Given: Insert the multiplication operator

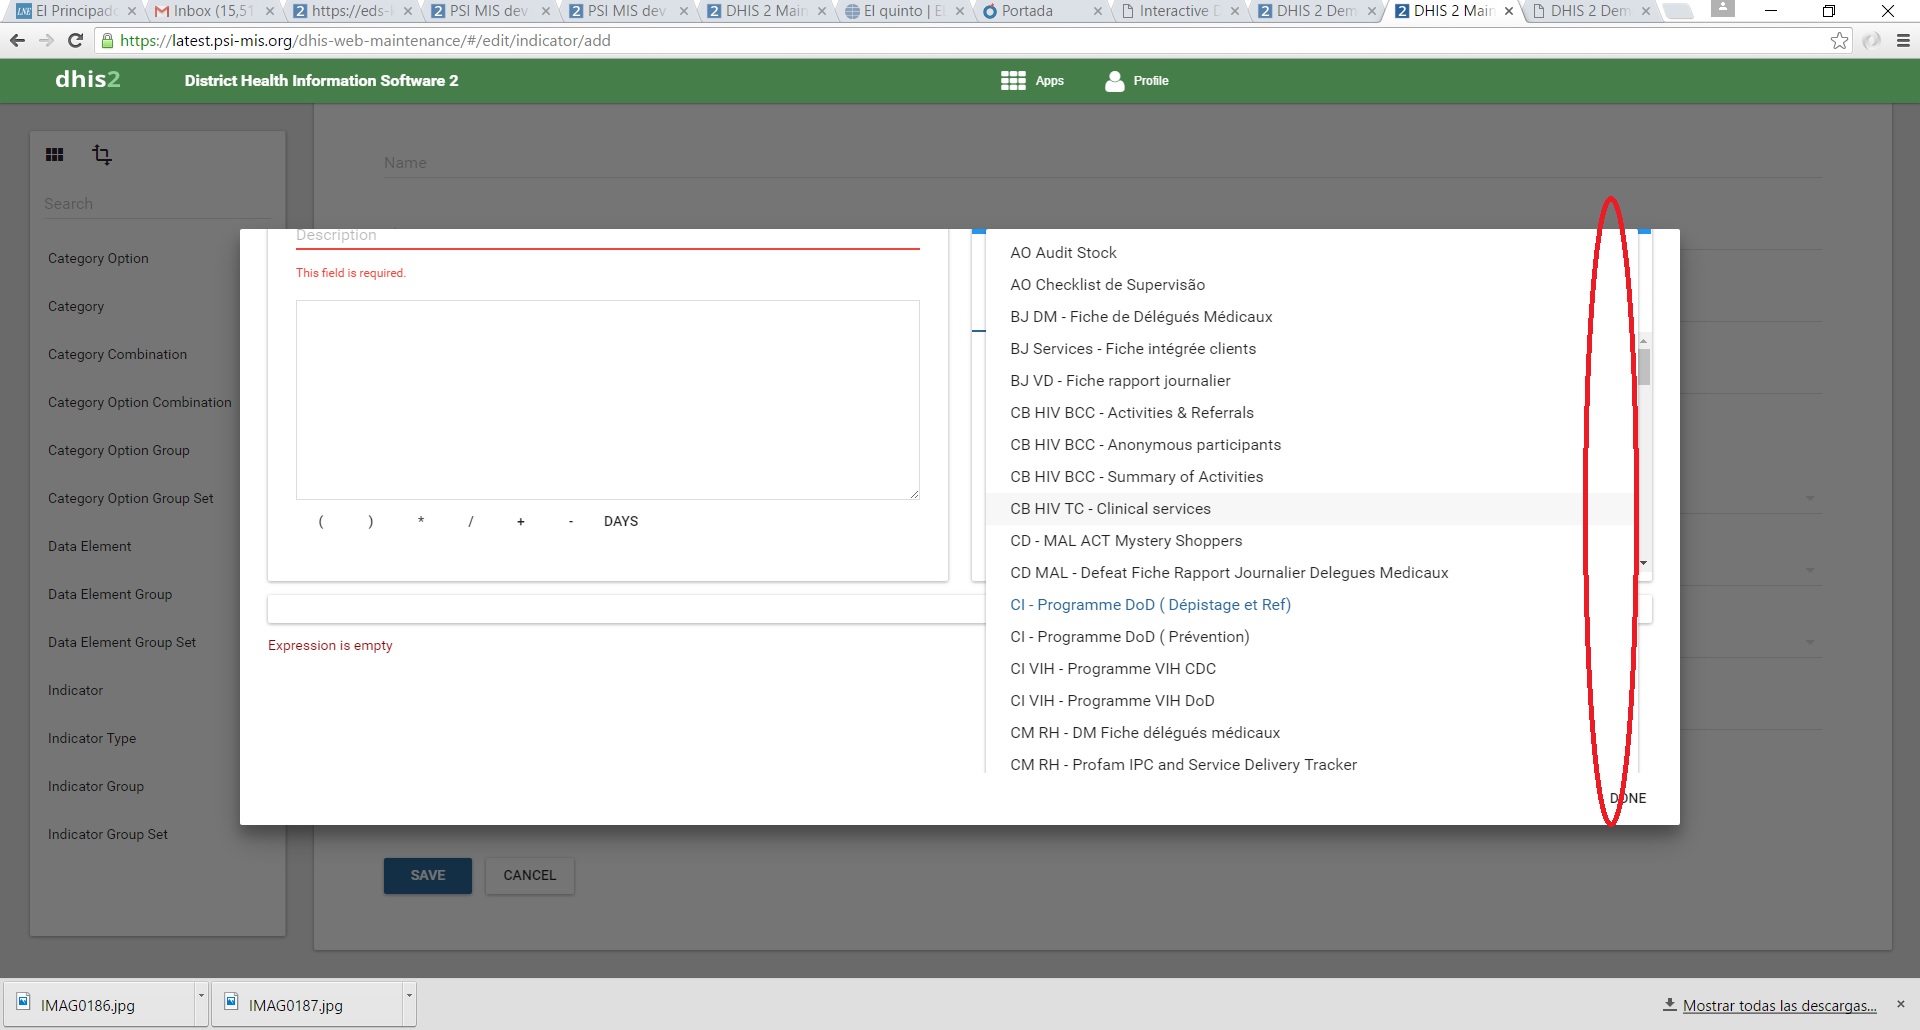Looking at the screenshot, I should (421, 522).
